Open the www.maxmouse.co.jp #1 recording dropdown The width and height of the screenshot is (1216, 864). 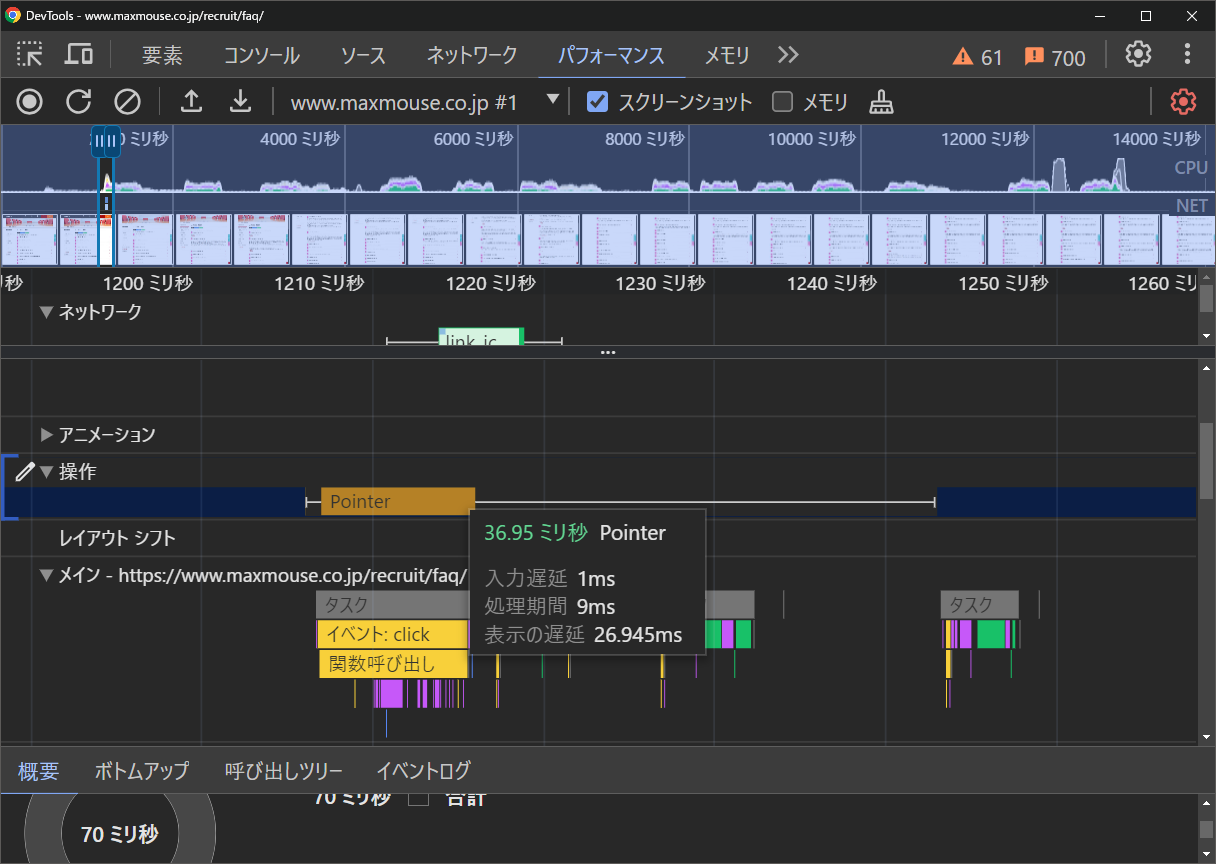tap(424, 101)
